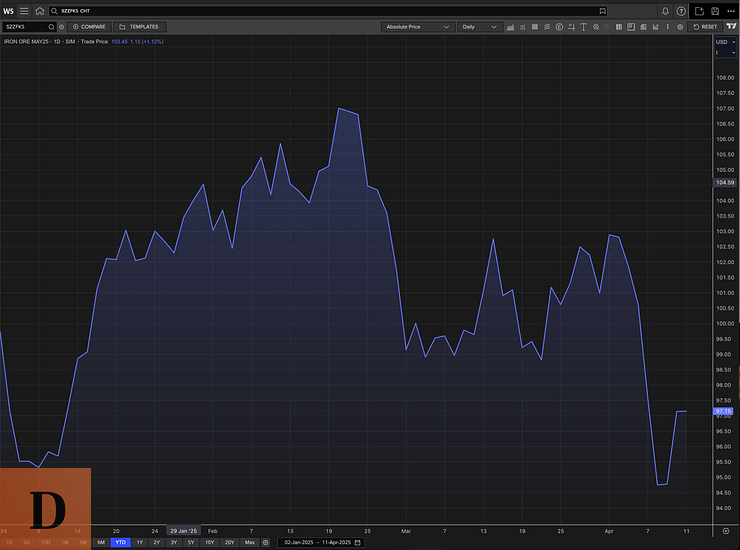This screenshot has width=740, height=550.
Task: Expand the Absolute Price dropdown
Action: pyautogui.click(x=417, y=27)
